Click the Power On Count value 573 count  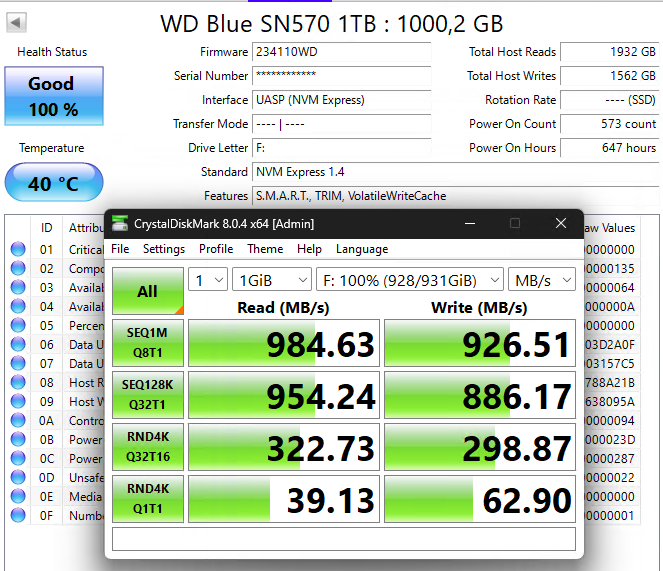[609, 124]
